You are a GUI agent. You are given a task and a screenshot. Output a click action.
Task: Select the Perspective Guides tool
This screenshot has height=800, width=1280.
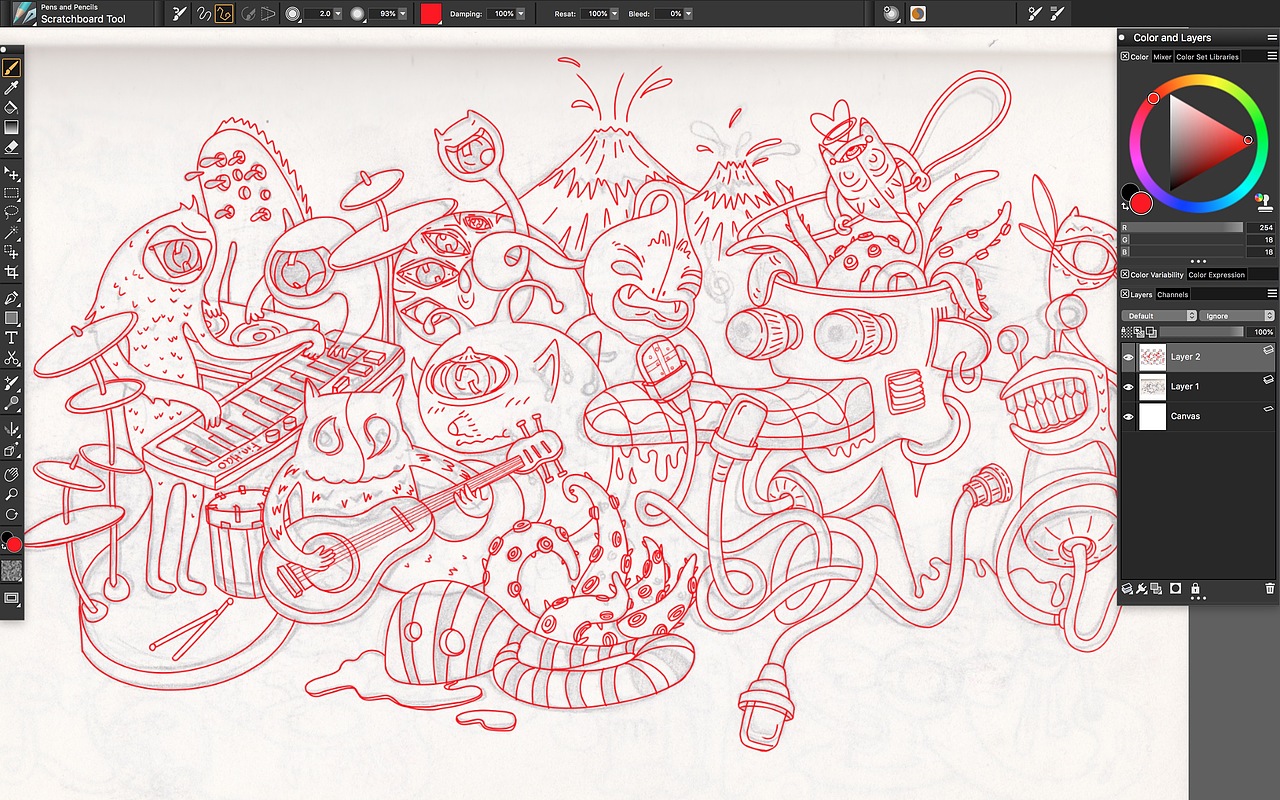click(12, 450)
